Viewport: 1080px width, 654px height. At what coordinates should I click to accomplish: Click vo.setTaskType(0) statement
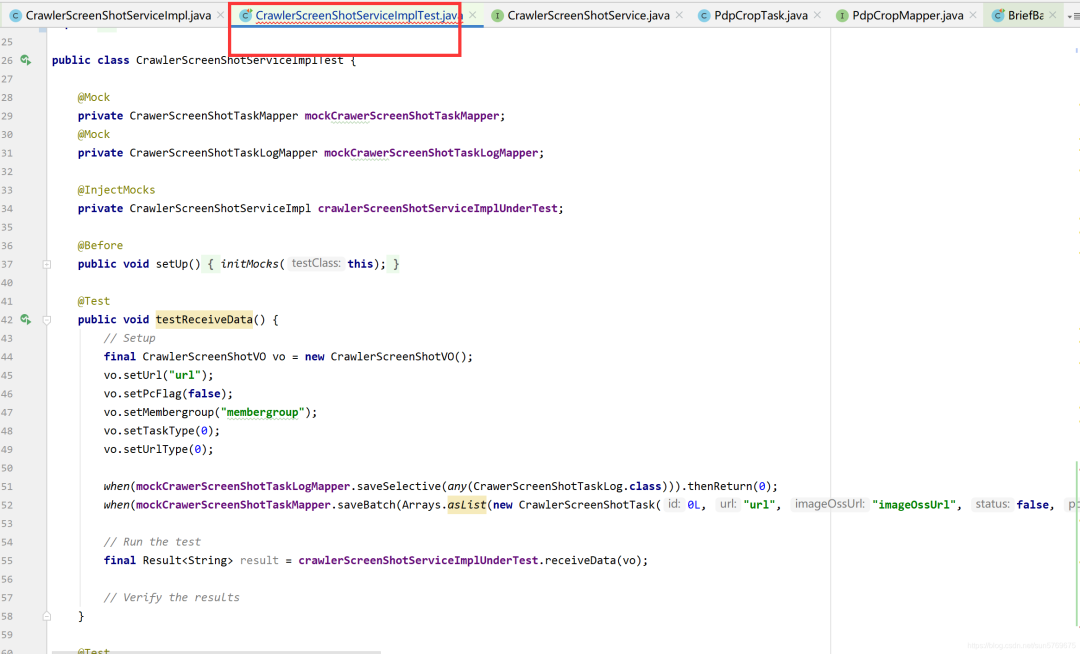pyautogui.click(x=162, y=431)
